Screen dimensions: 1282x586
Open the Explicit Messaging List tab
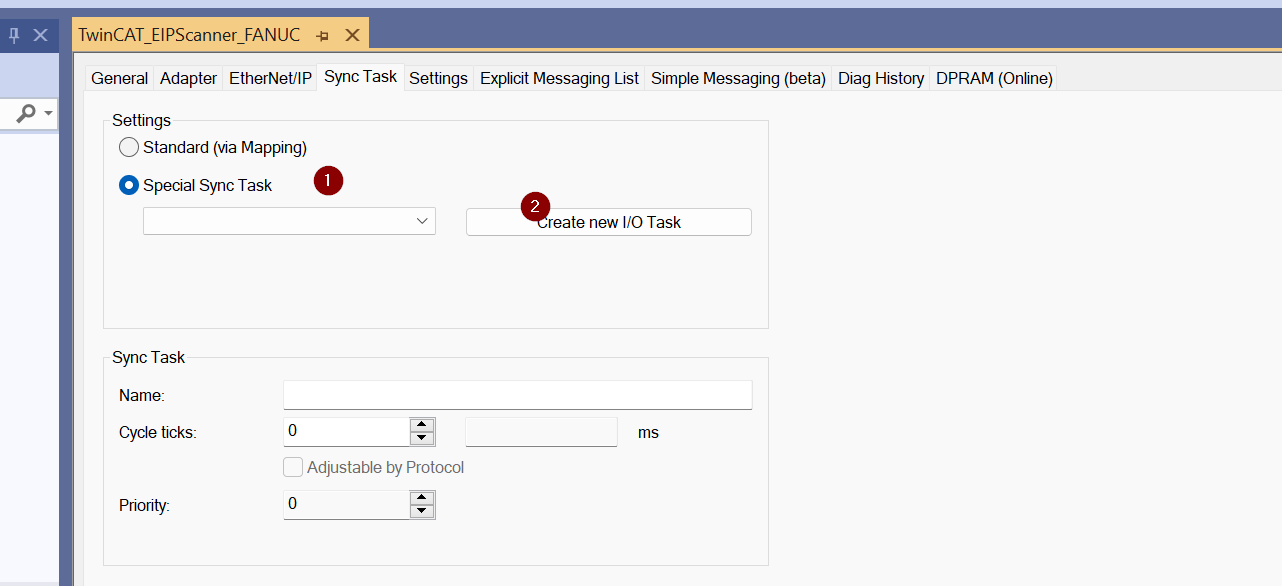[559, 78]
